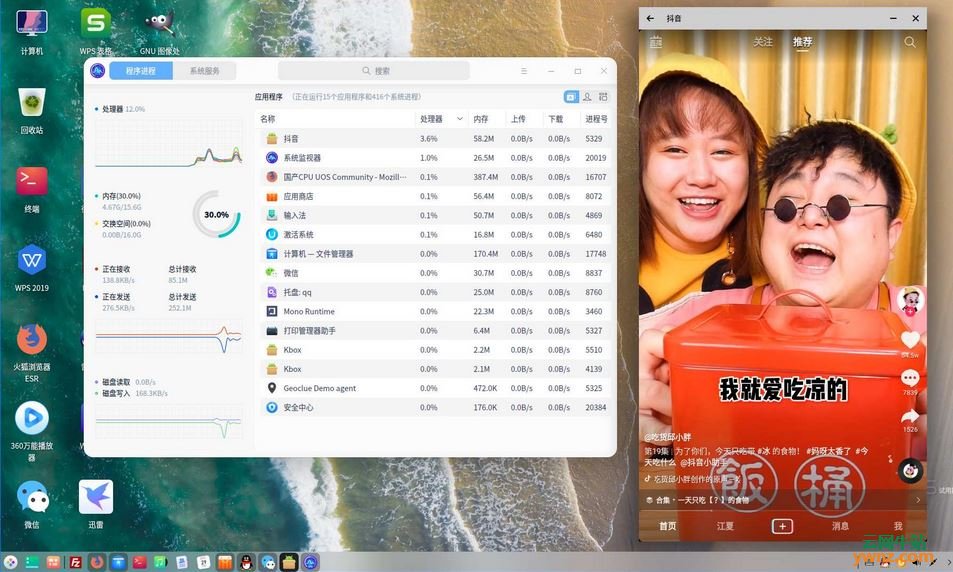
Task: Open the 我 profile tab in 抖音
Action: (x=898, y=526)
